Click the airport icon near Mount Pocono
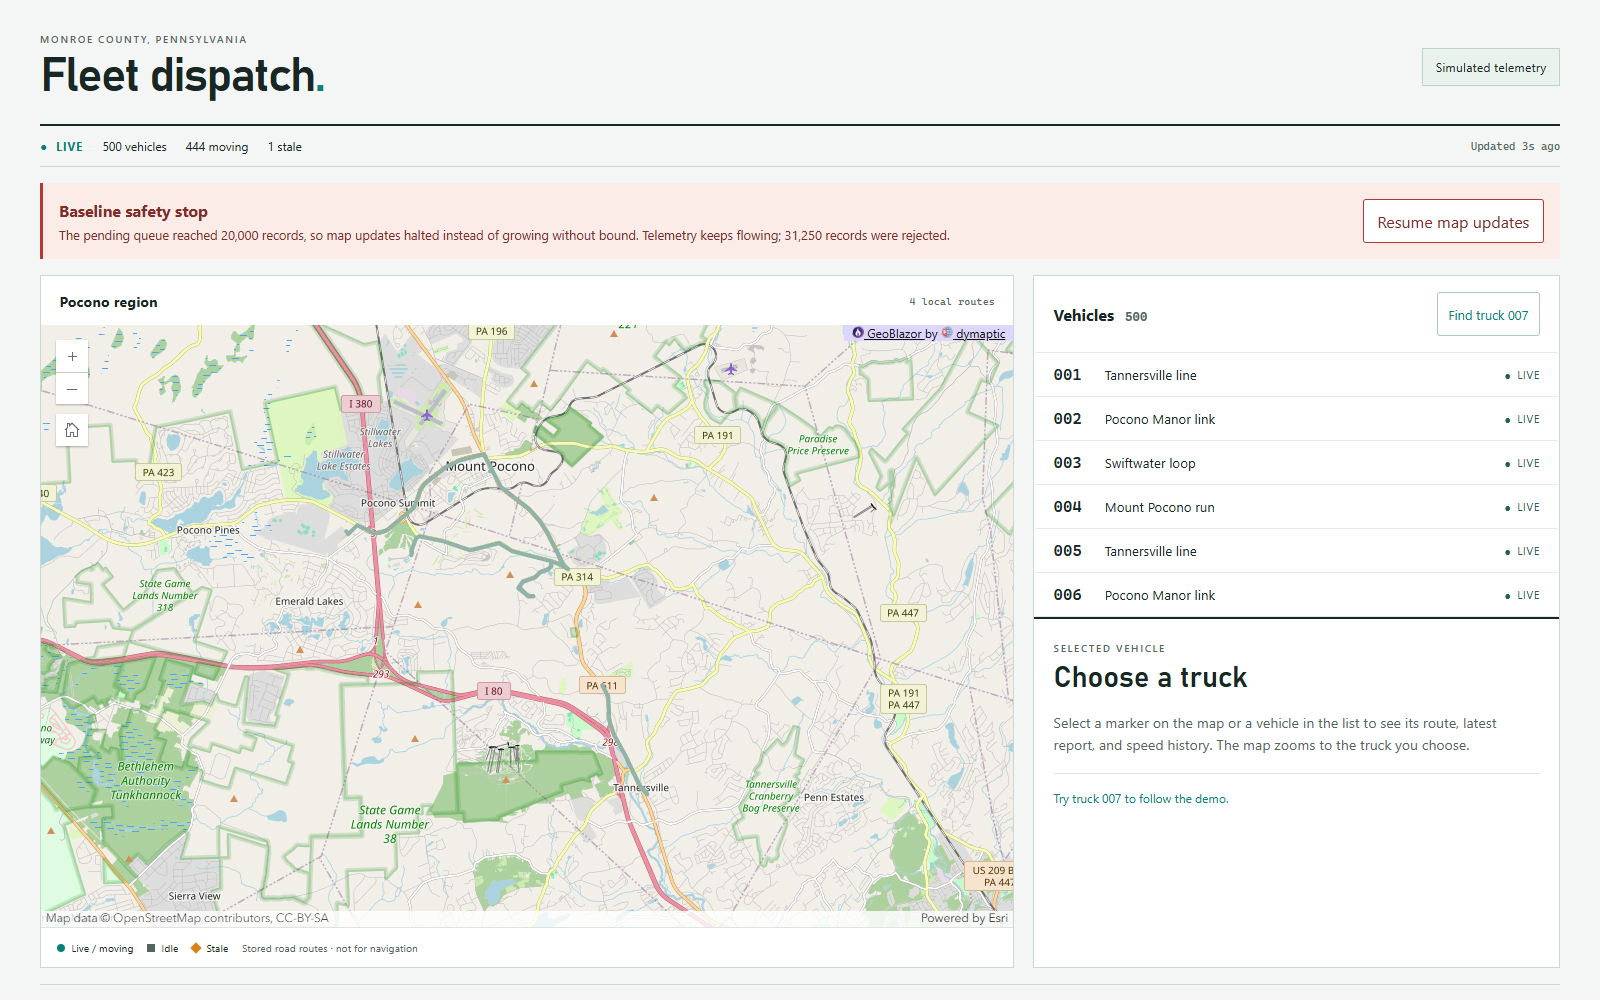1600x1000 pixels. pyautogui.click(x=427, y=415)
